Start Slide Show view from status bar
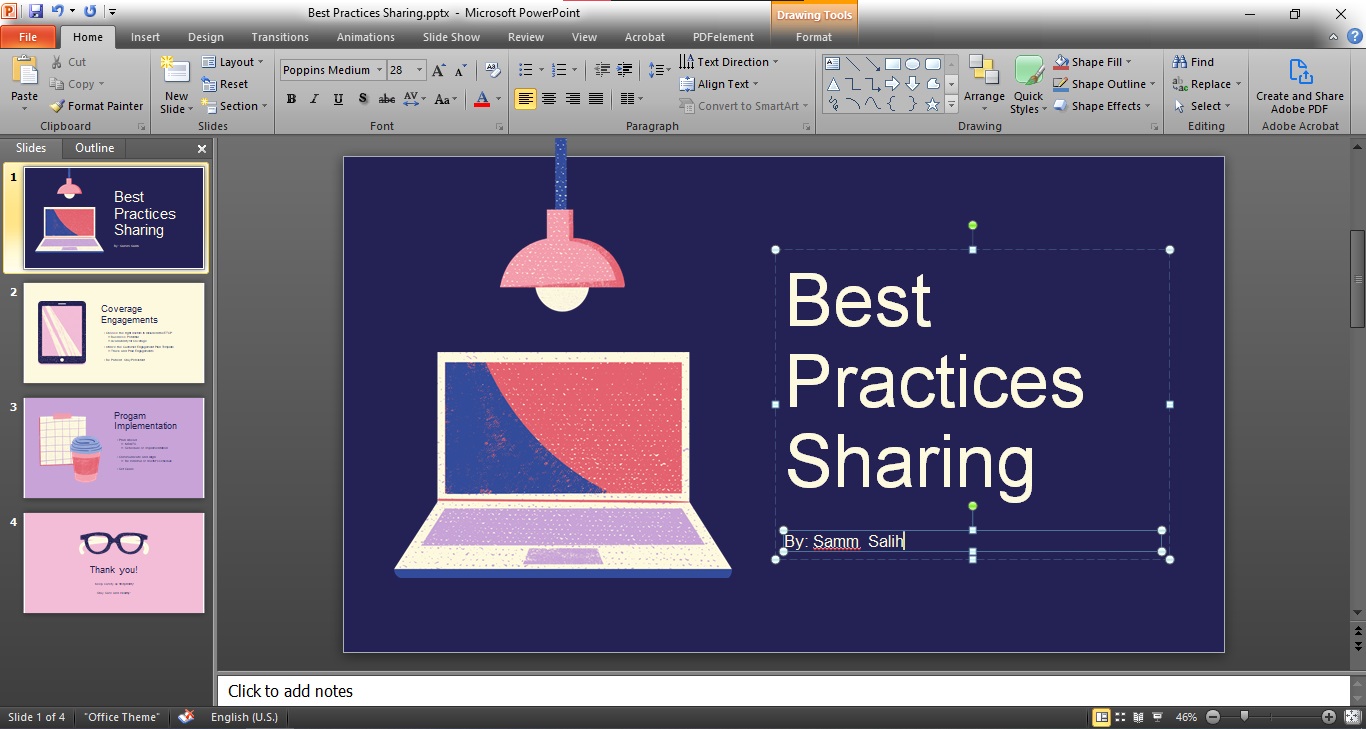This screenshot has height=729, width=1366. coord(1157,717)
